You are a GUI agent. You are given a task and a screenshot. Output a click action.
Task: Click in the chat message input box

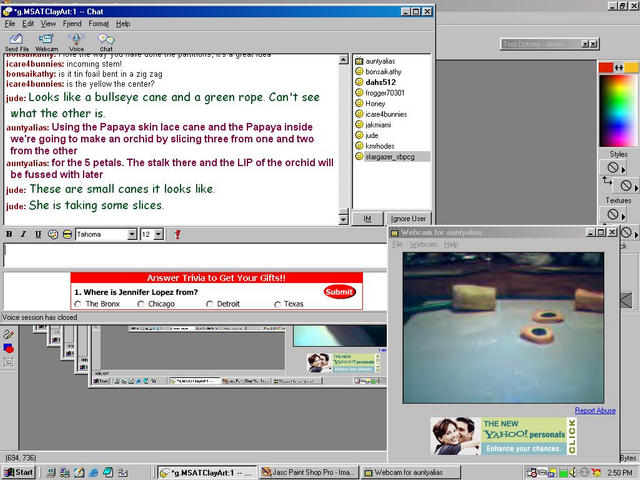tap(195, 255)
